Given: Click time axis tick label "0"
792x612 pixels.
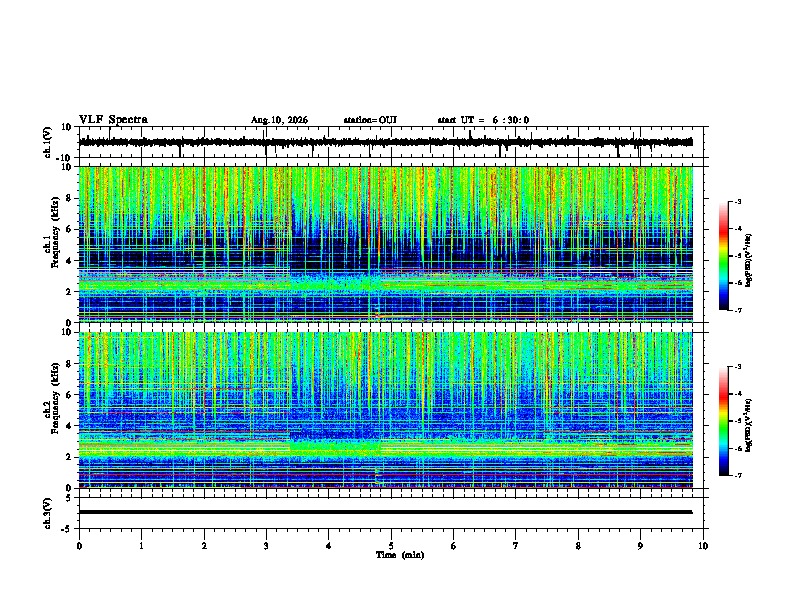Looking at the screenshot, I should (x=79, y=546).
